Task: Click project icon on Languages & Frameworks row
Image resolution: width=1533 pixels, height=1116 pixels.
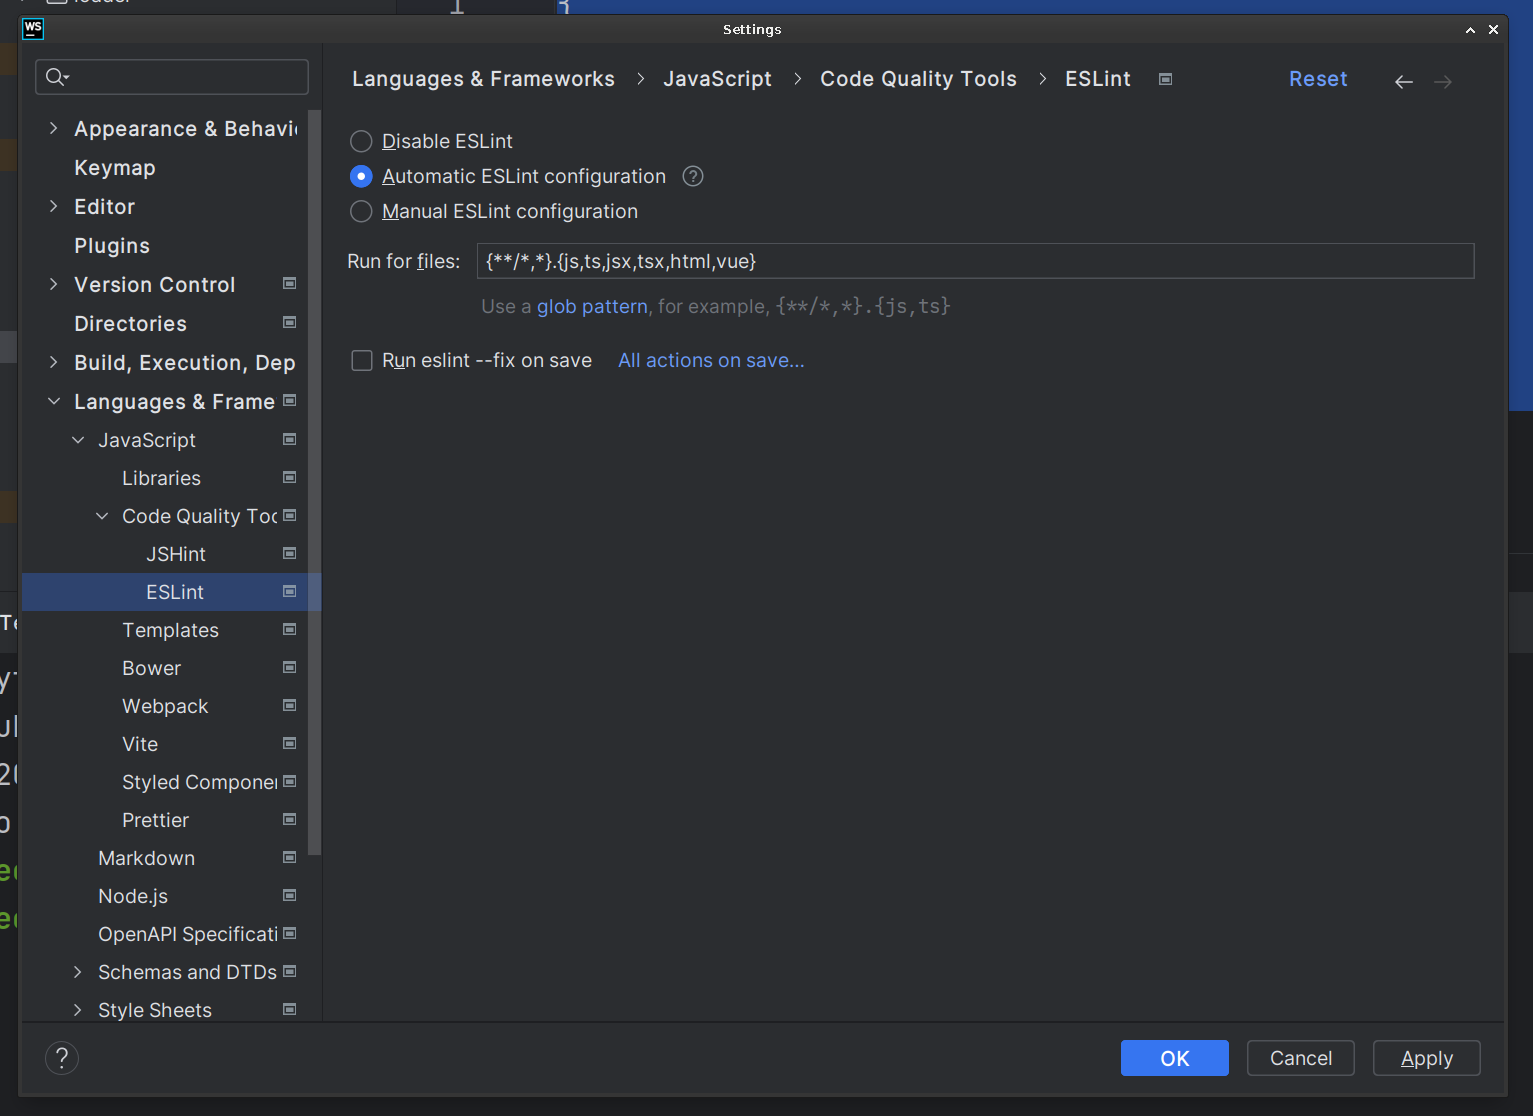Action: tap(290, 400)
